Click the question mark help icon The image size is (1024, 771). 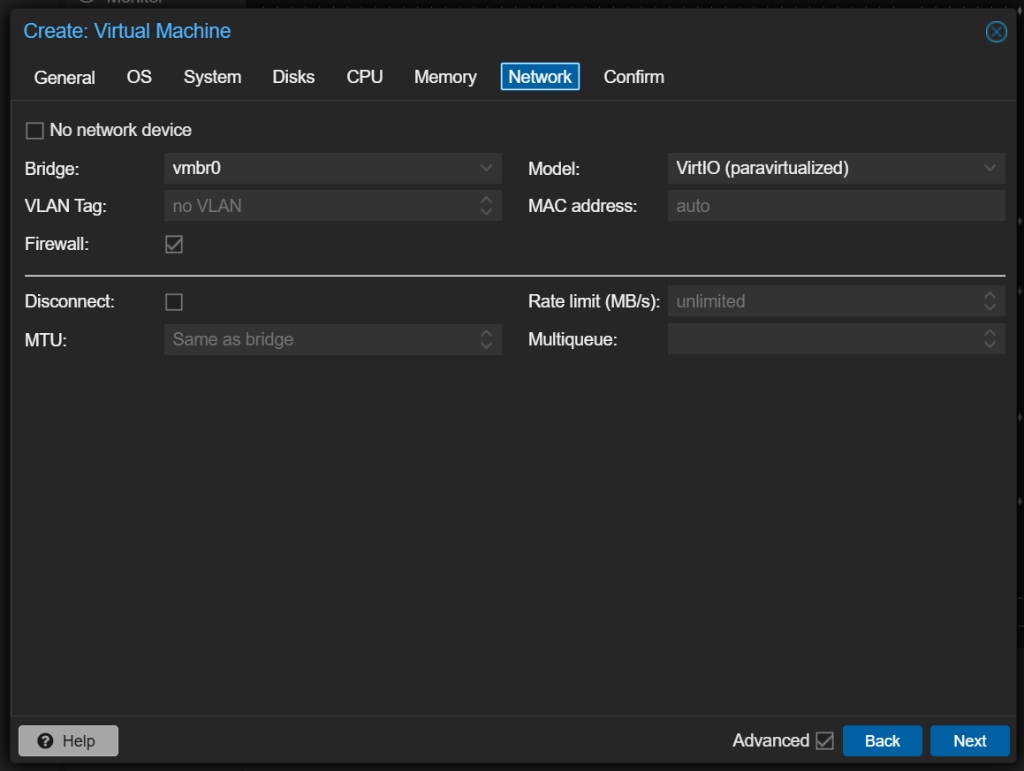(x=45, y=741)
